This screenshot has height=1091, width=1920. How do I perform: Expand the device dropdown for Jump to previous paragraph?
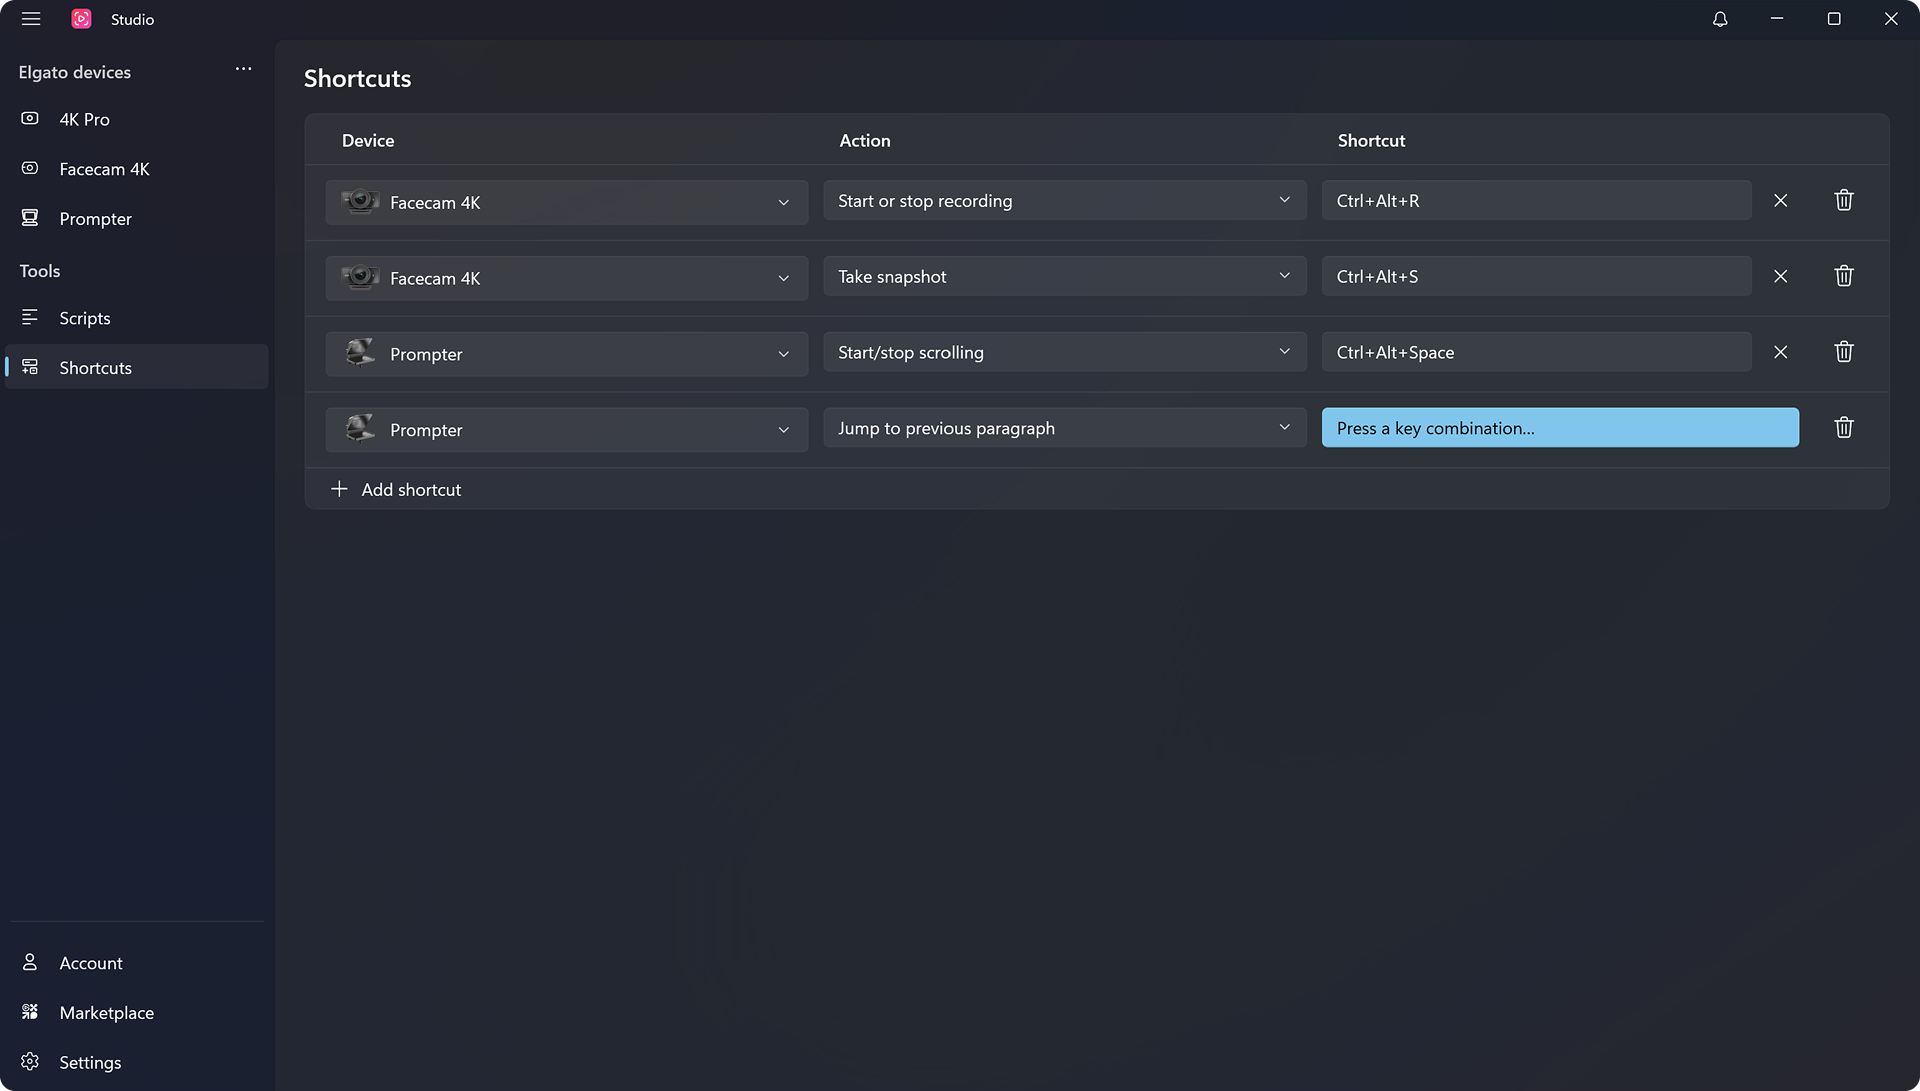[567, 430]
